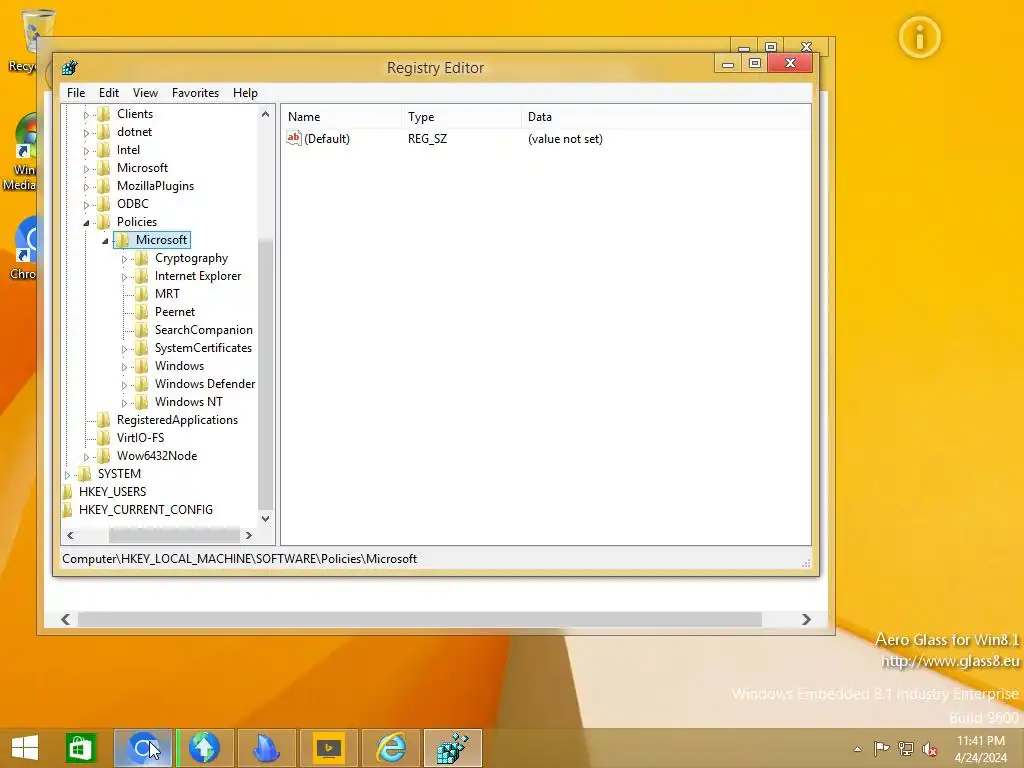
Task: Click the VirtIO-FS folder icon
Action: (103, 438)
